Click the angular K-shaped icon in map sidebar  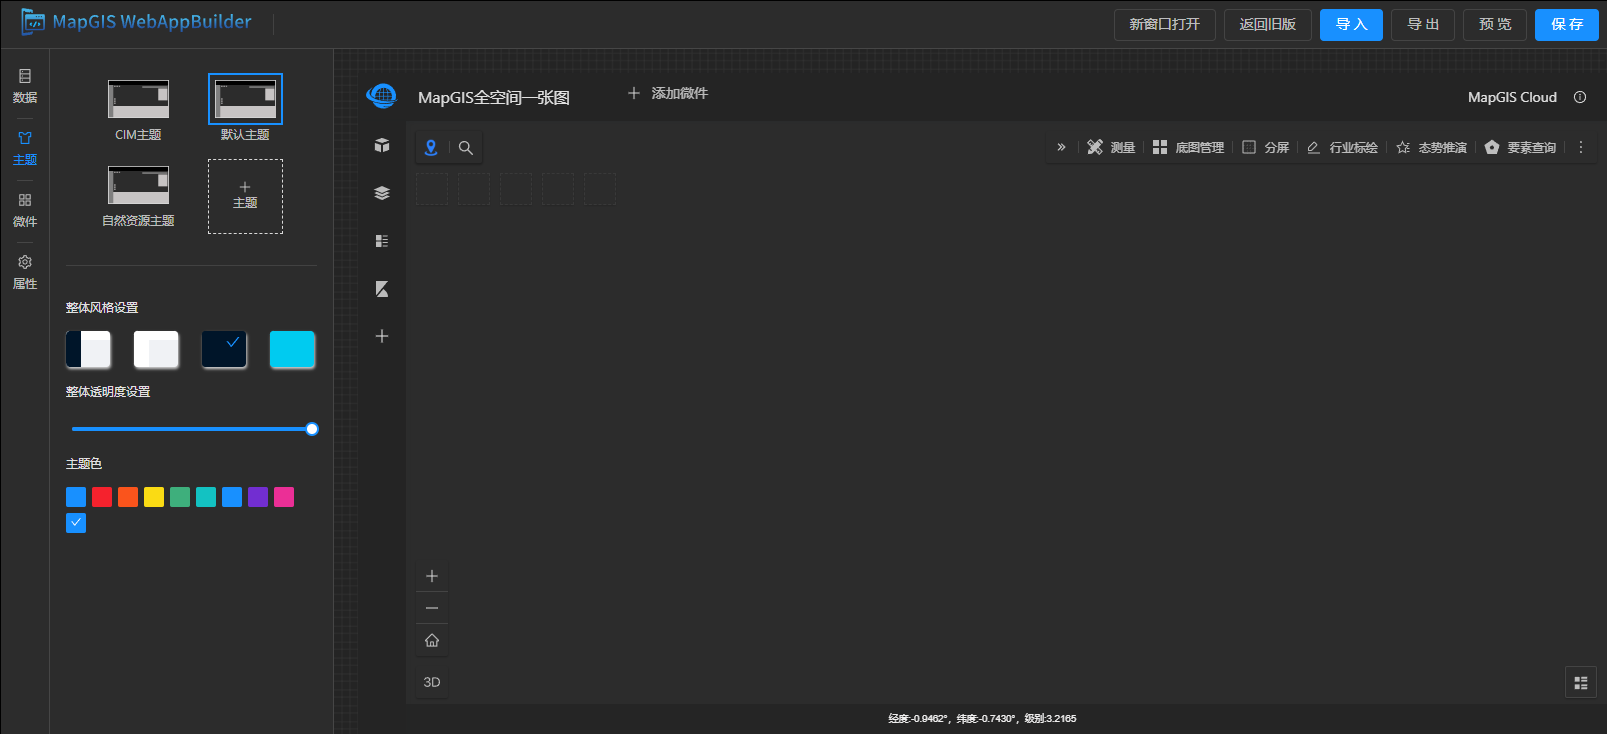click(382, 289)
